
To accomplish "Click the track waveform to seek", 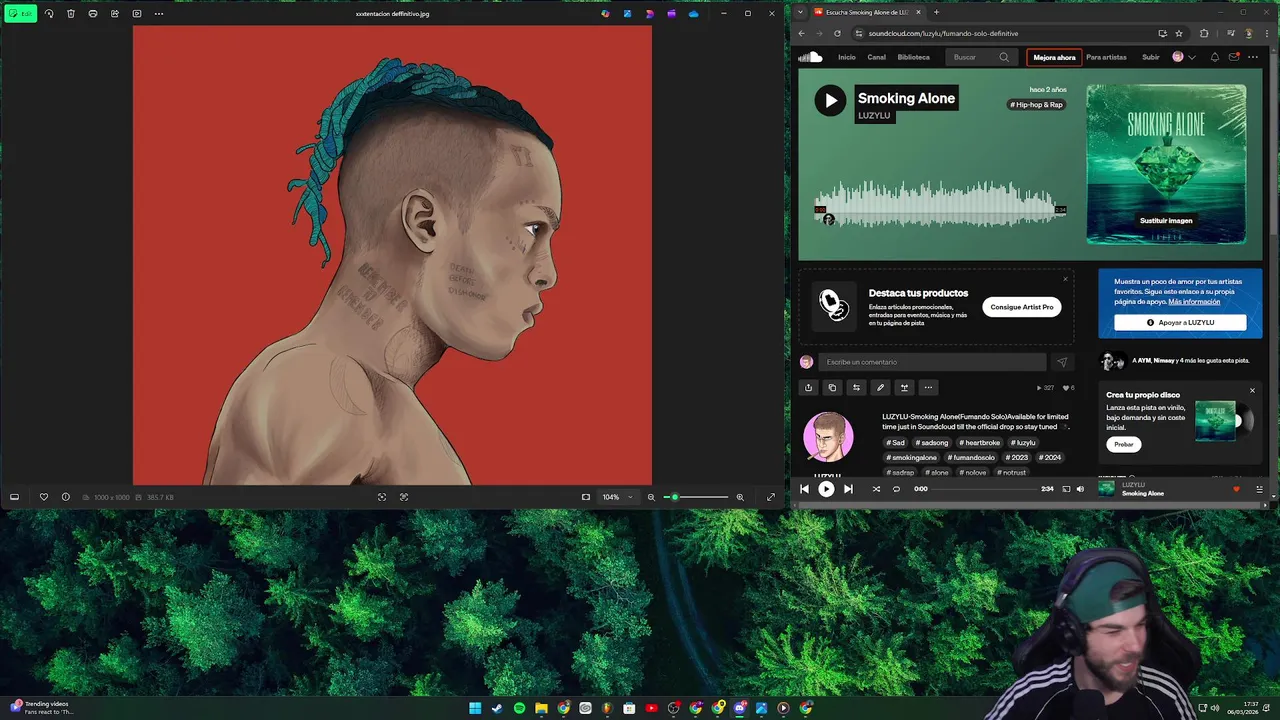I will click(x=940, y=205).
